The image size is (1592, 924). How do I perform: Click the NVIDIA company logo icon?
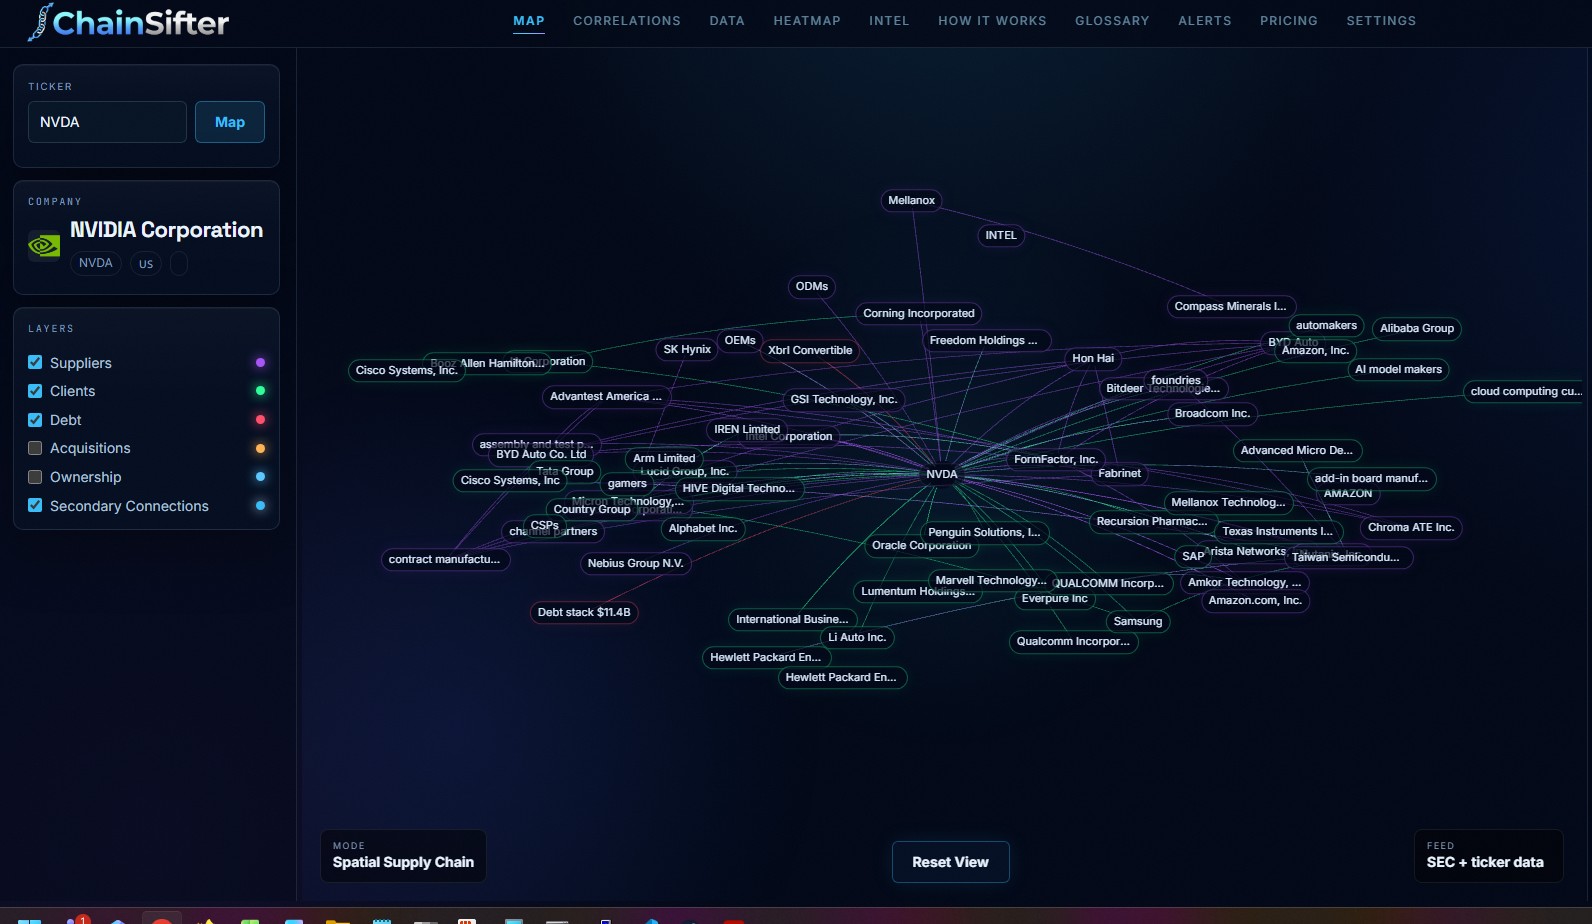pos(44,245)
